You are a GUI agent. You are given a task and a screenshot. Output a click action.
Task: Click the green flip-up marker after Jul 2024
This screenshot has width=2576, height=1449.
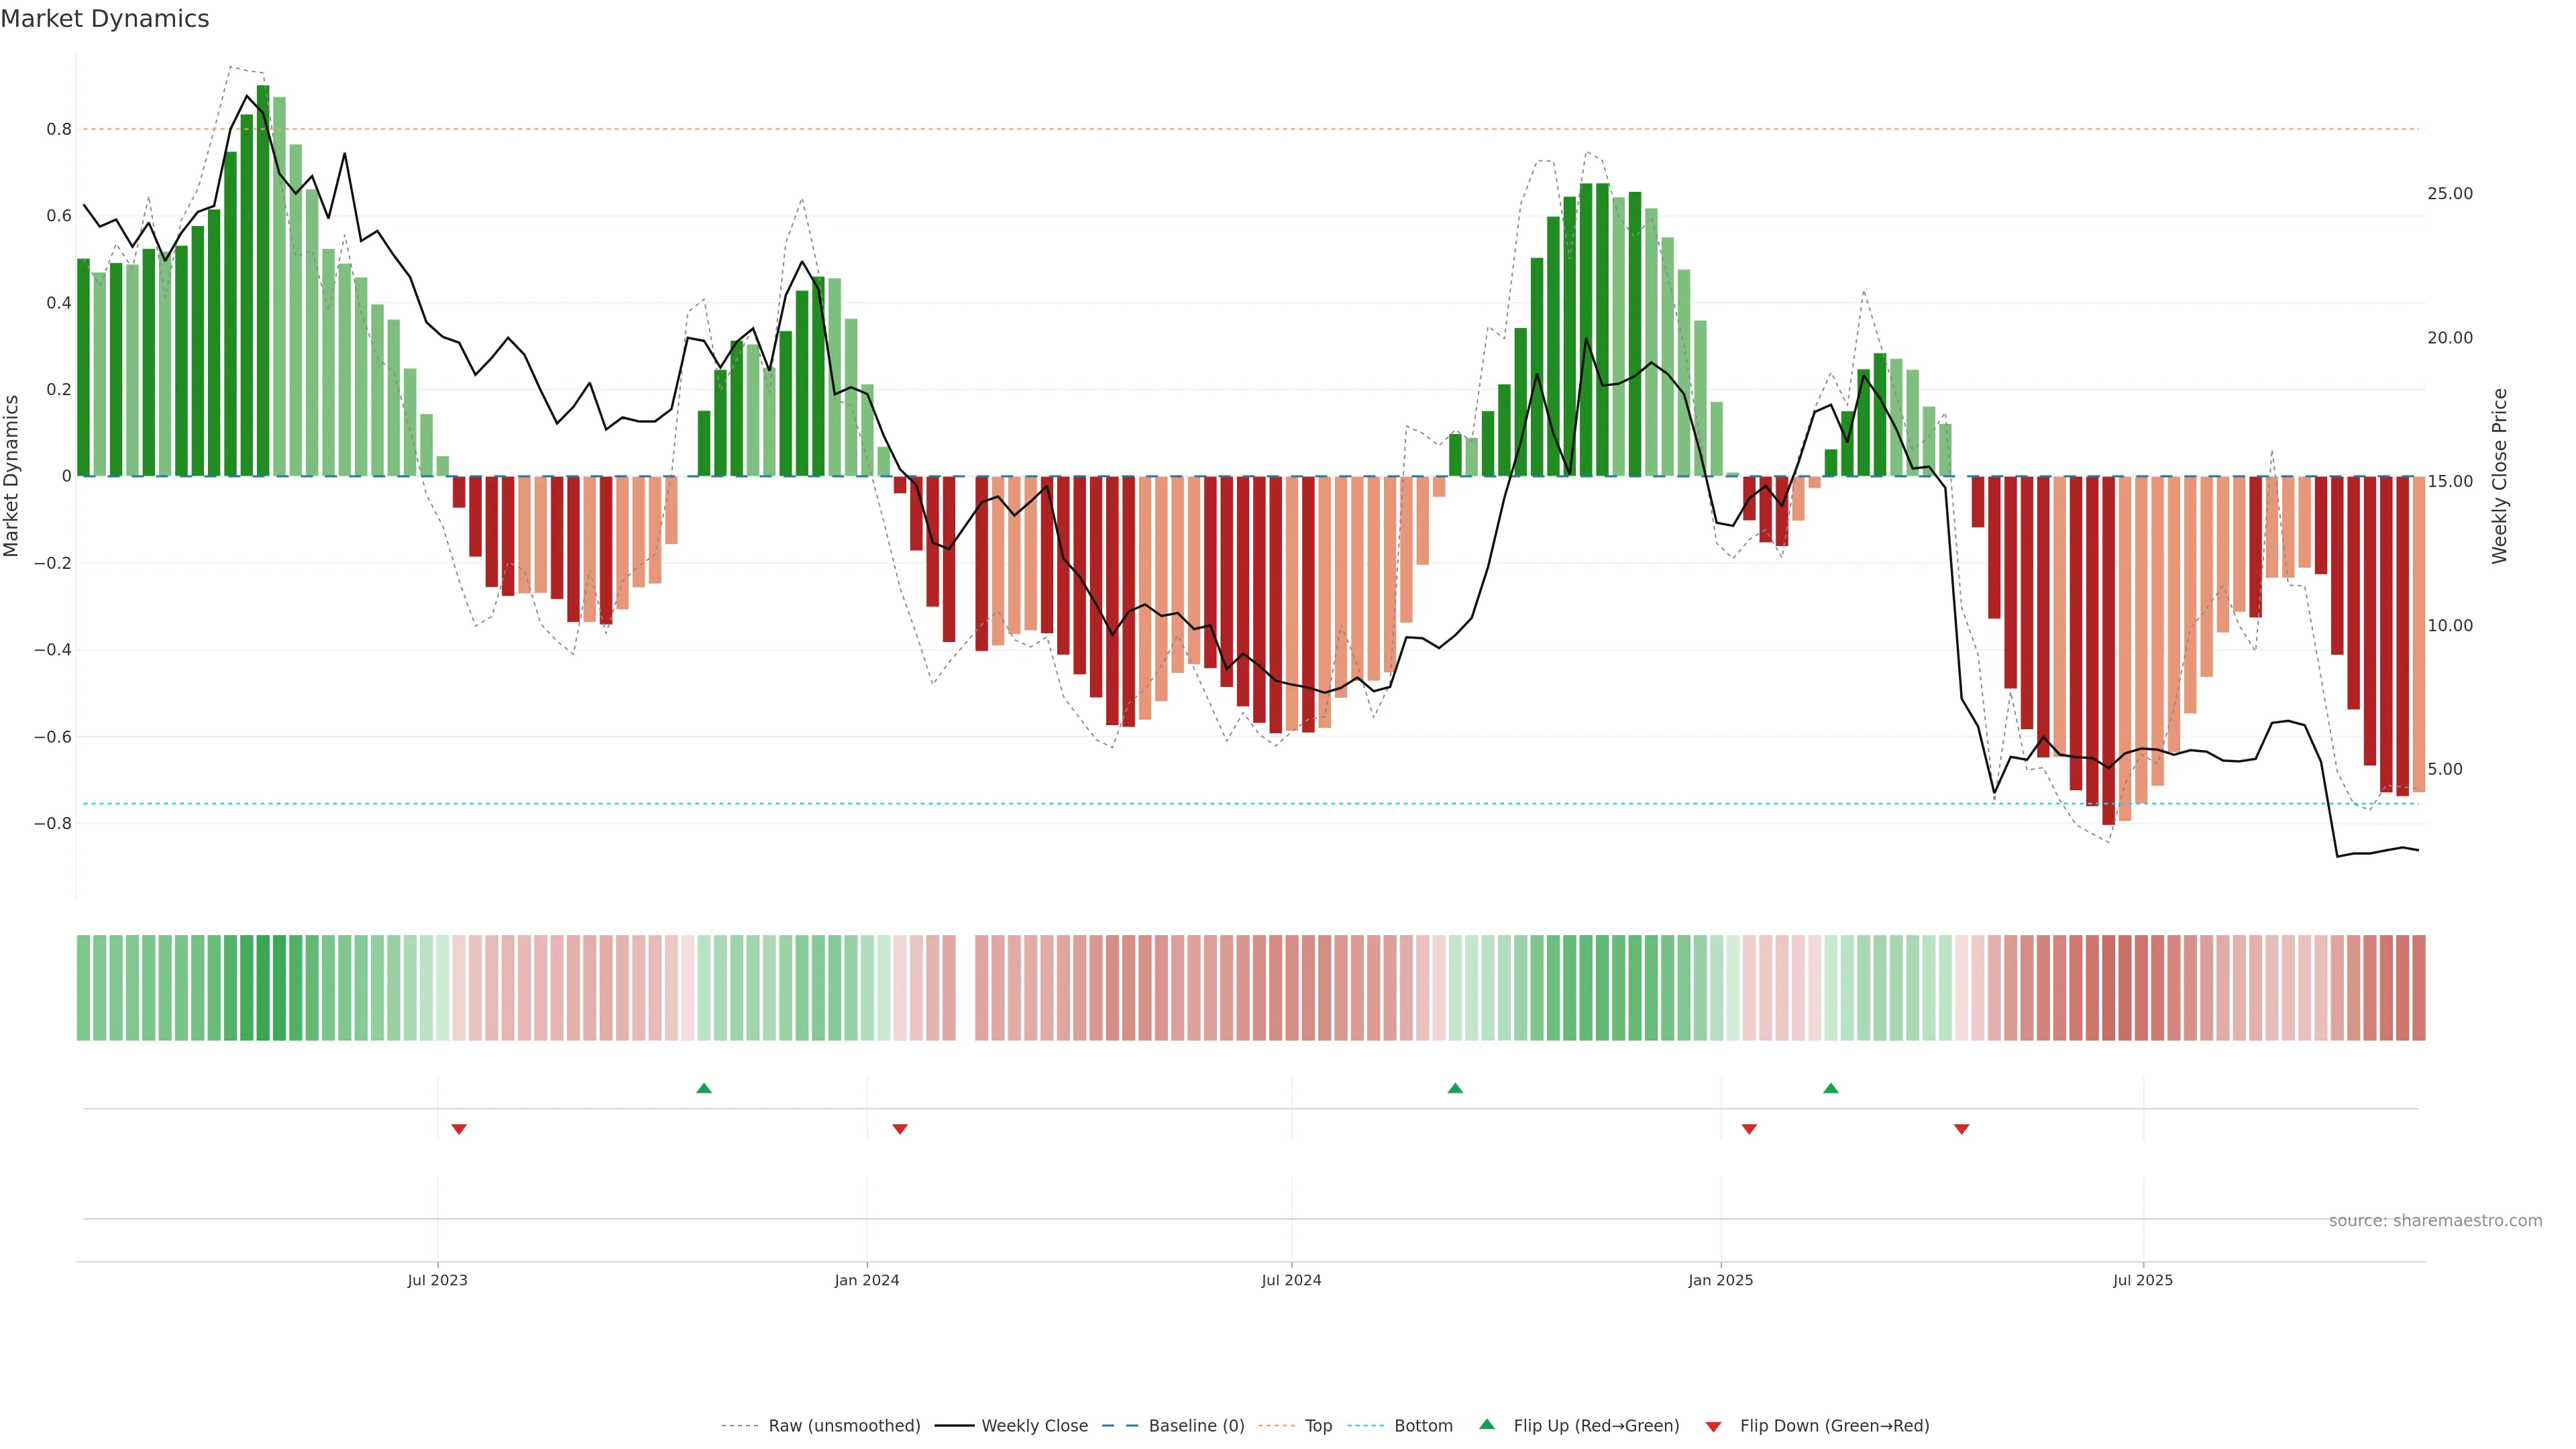(1455, 1088)
